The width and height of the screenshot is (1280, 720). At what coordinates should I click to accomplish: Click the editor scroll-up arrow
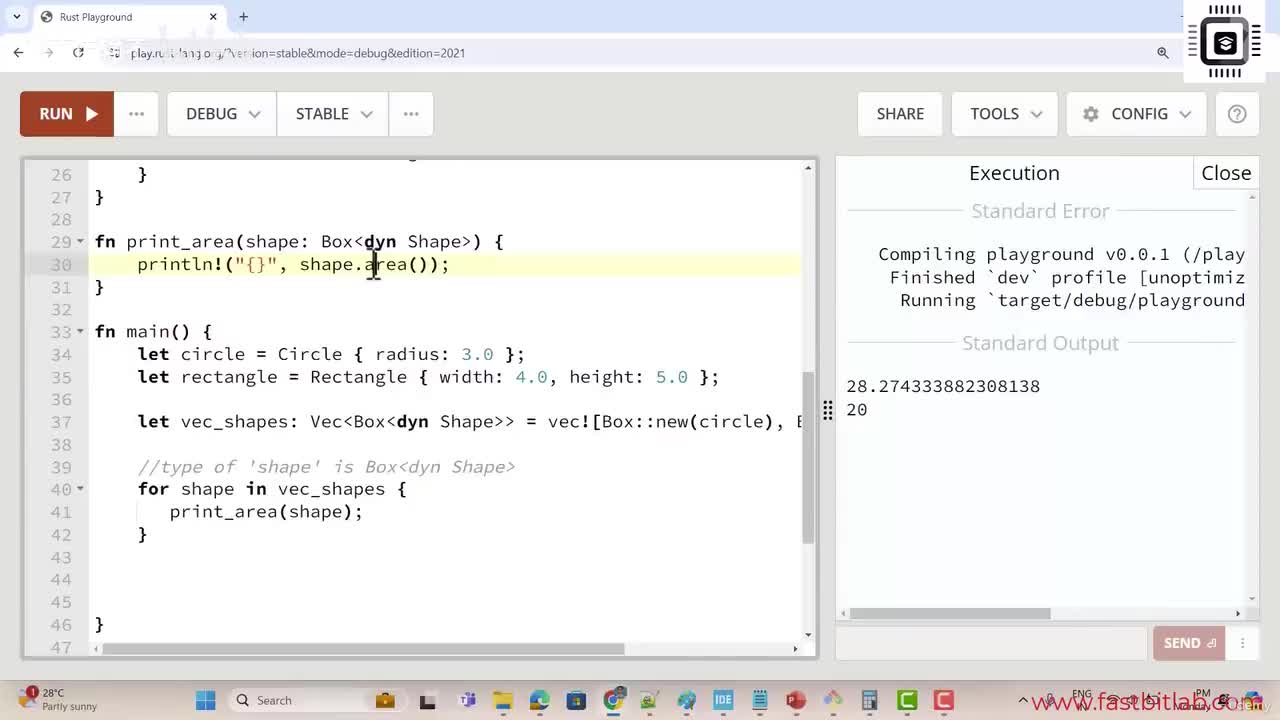[808, 168]
